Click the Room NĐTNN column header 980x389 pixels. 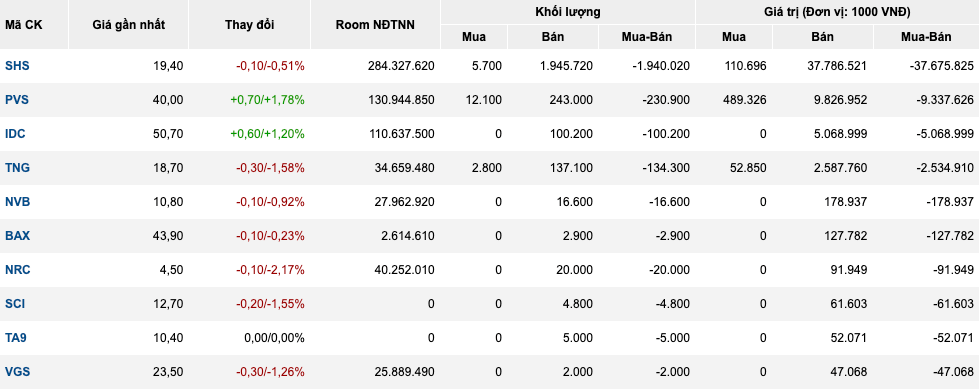(x=375, y=25)
